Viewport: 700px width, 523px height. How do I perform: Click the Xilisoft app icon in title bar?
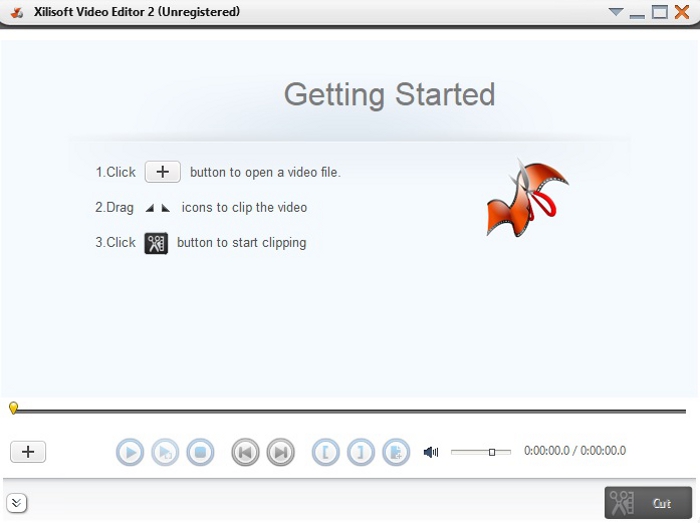pos(17,12)
